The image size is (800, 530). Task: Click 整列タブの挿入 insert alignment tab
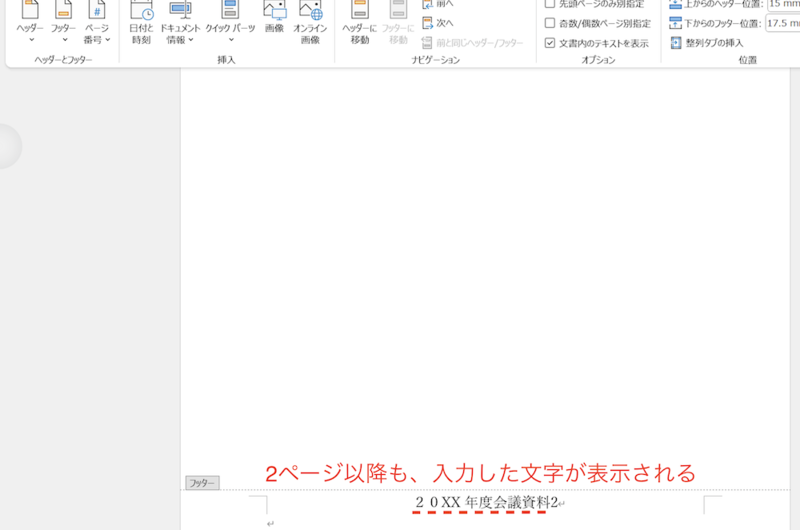(707, 43)
